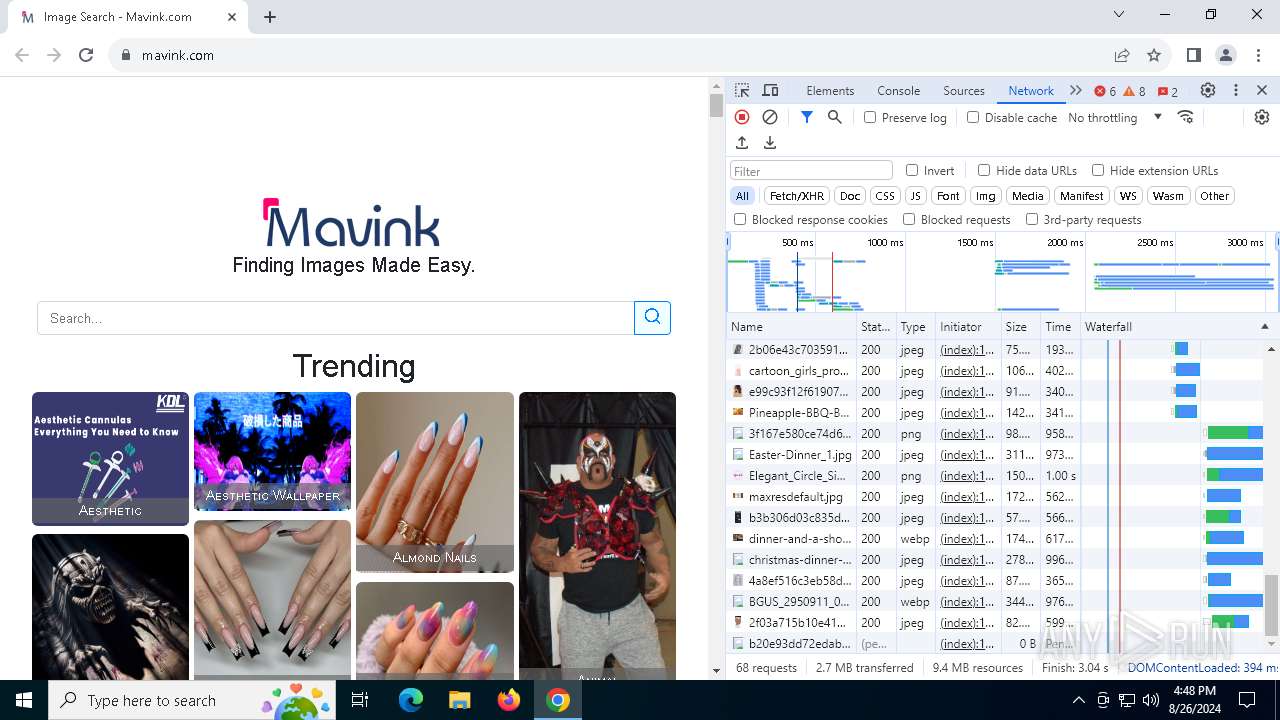Filter requests by Fetch/XHR
Image resolution: width=1280 pixels, height=720 pixels.
click(797, 196)
